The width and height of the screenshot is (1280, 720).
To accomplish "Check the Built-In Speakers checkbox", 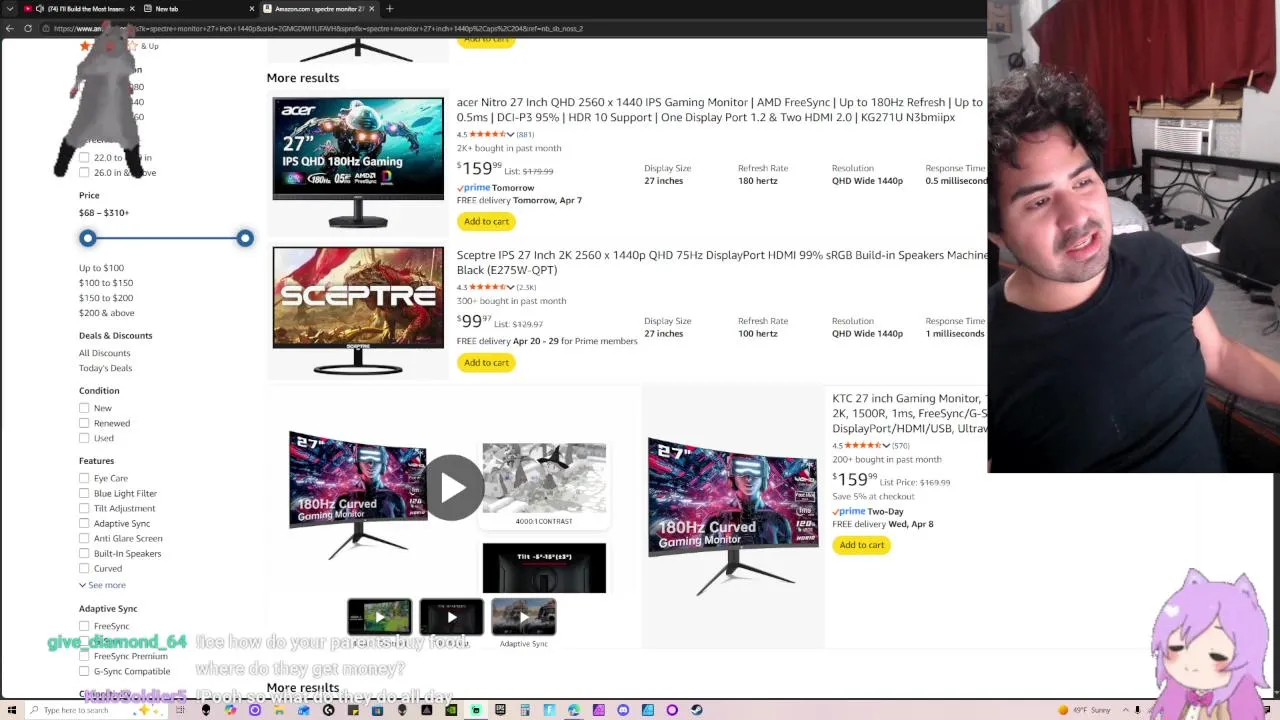I will tap(84, 553).
